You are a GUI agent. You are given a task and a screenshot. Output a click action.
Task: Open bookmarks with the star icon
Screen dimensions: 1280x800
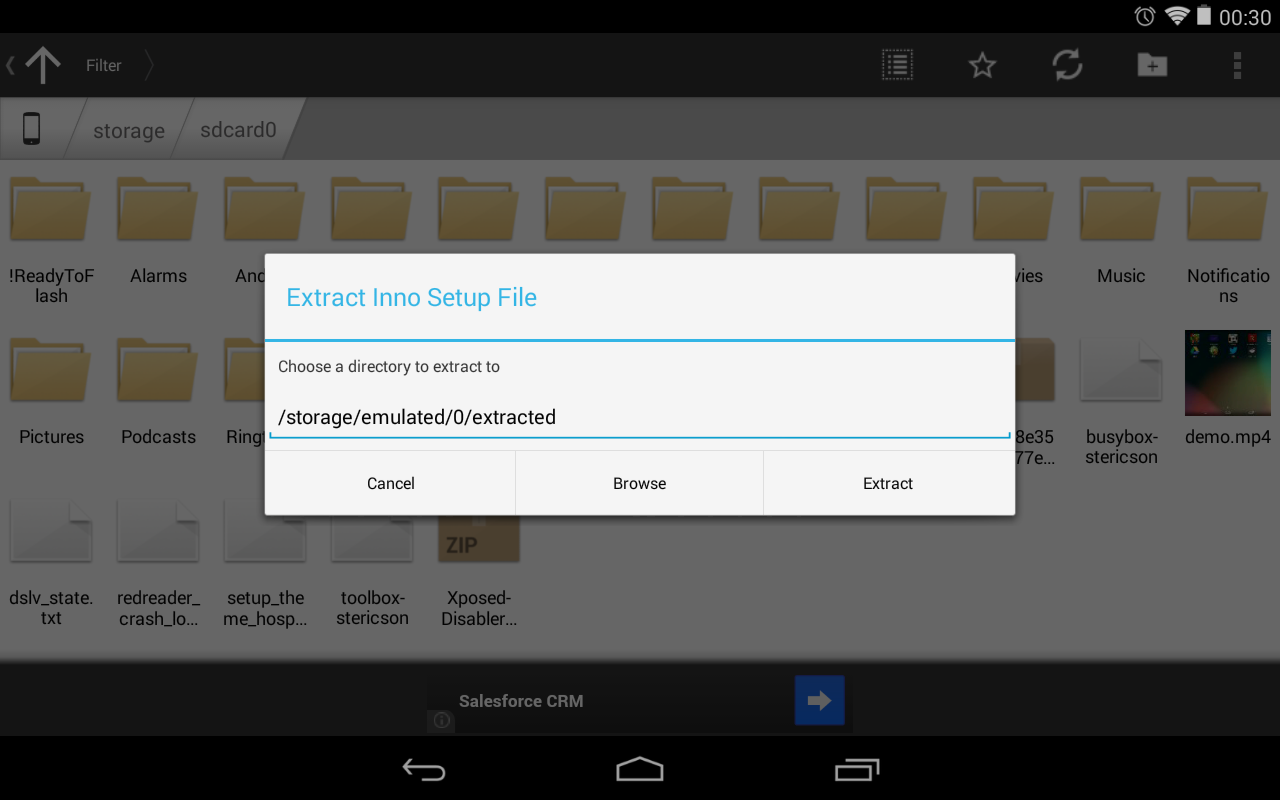point(982,65)
